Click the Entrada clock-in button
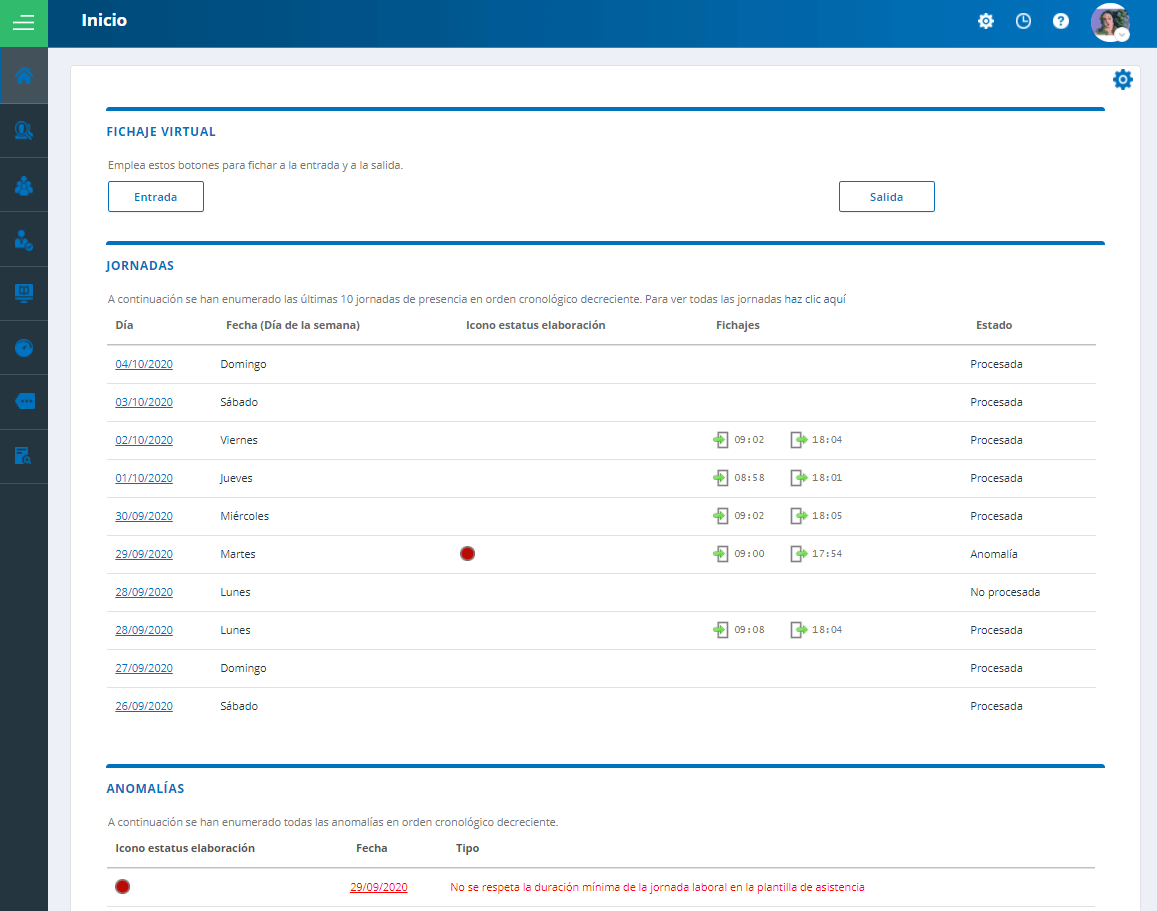This screenshot has height=911, width=1157. [156, 197]
